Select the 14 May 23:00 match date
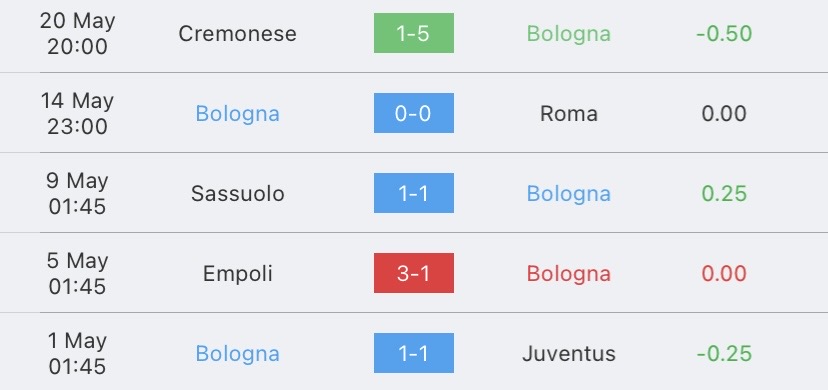The width and height of the screenshot is (828, 390). 77,113
